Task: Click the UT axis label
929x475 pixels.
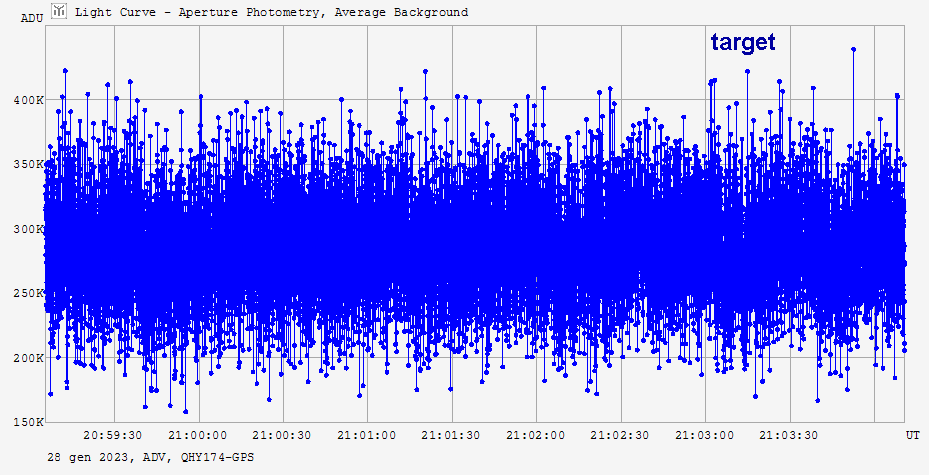Action: (912, 435)
